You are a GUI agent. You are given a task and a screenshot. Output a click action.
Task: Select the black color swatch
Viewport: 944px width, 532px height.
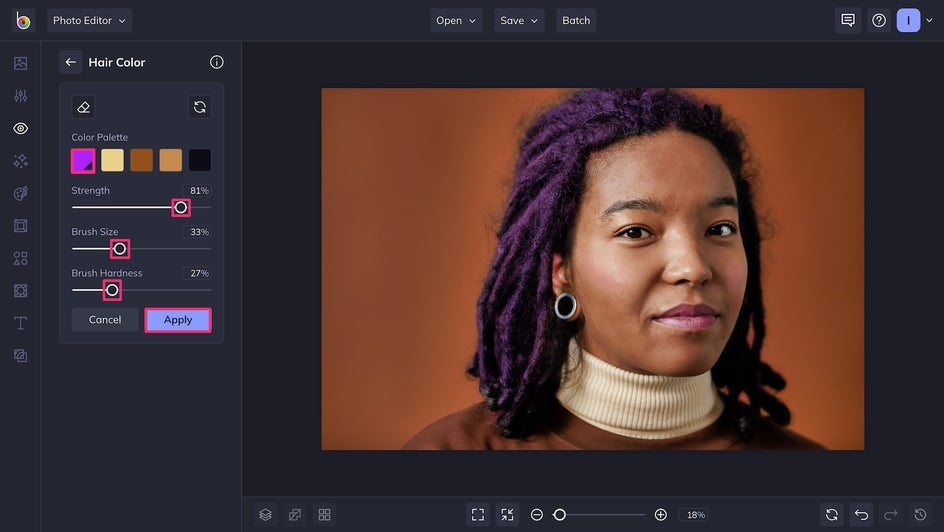coord(200,161)
